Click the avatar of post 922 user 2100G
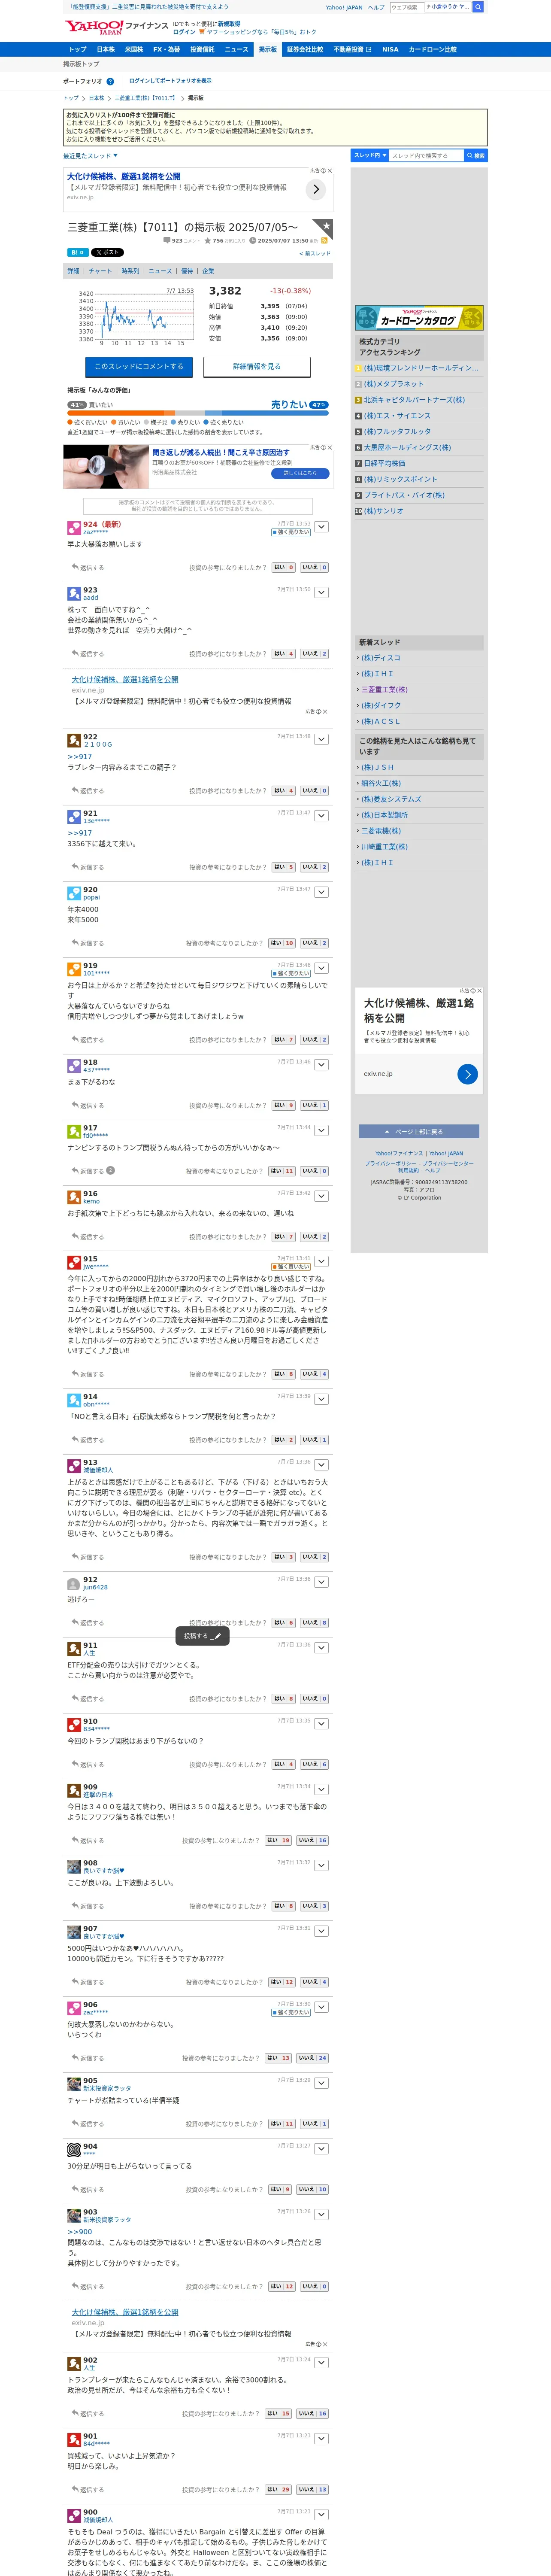The image size is (551, 2576). pos(74,740)
